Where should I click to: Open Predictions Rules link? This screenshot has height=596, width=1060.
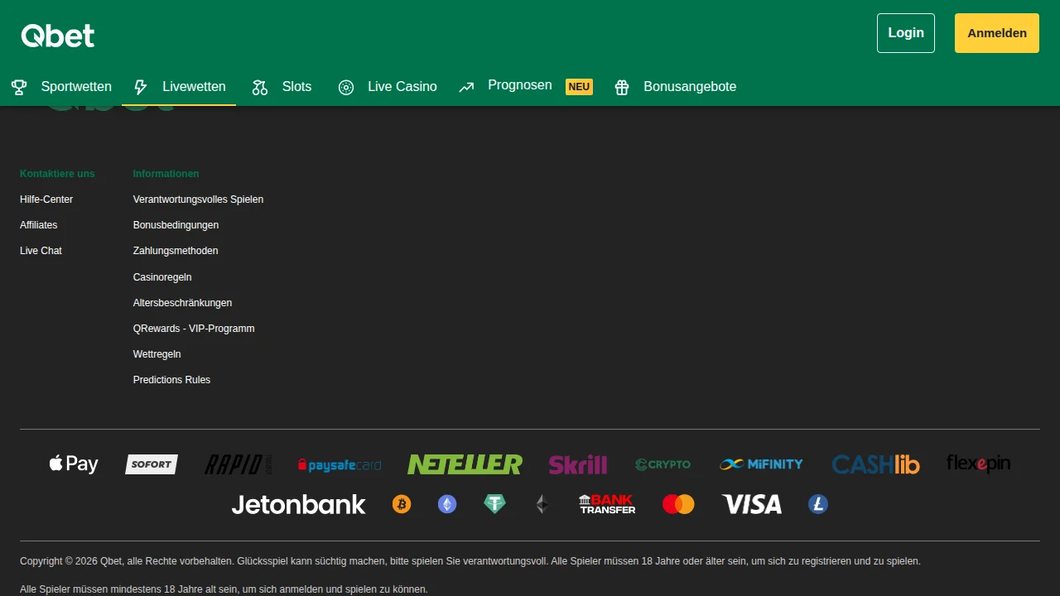coord(172,380)
